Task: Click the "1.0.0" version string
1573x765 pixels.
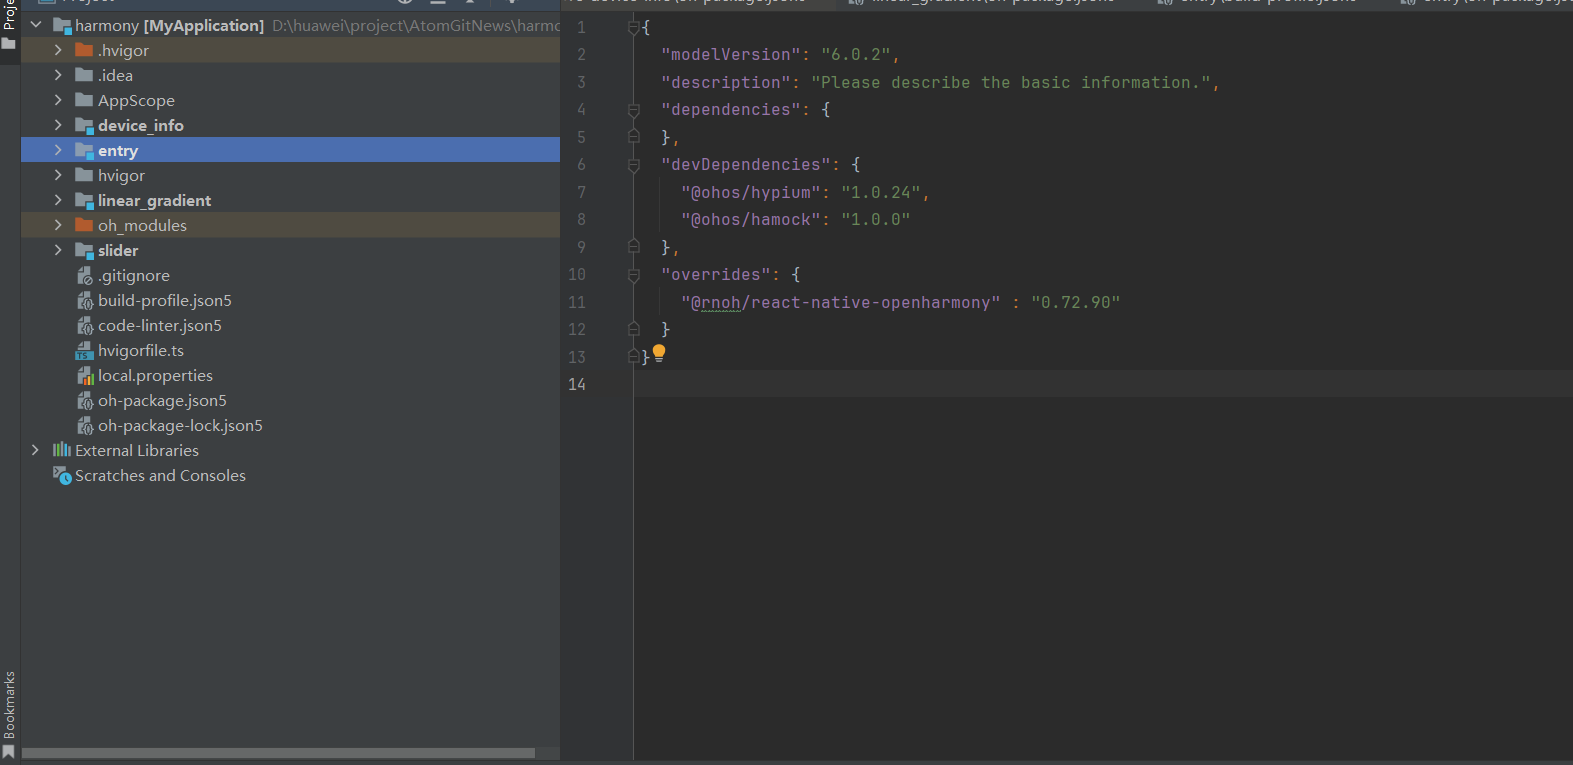Action: 875,220
